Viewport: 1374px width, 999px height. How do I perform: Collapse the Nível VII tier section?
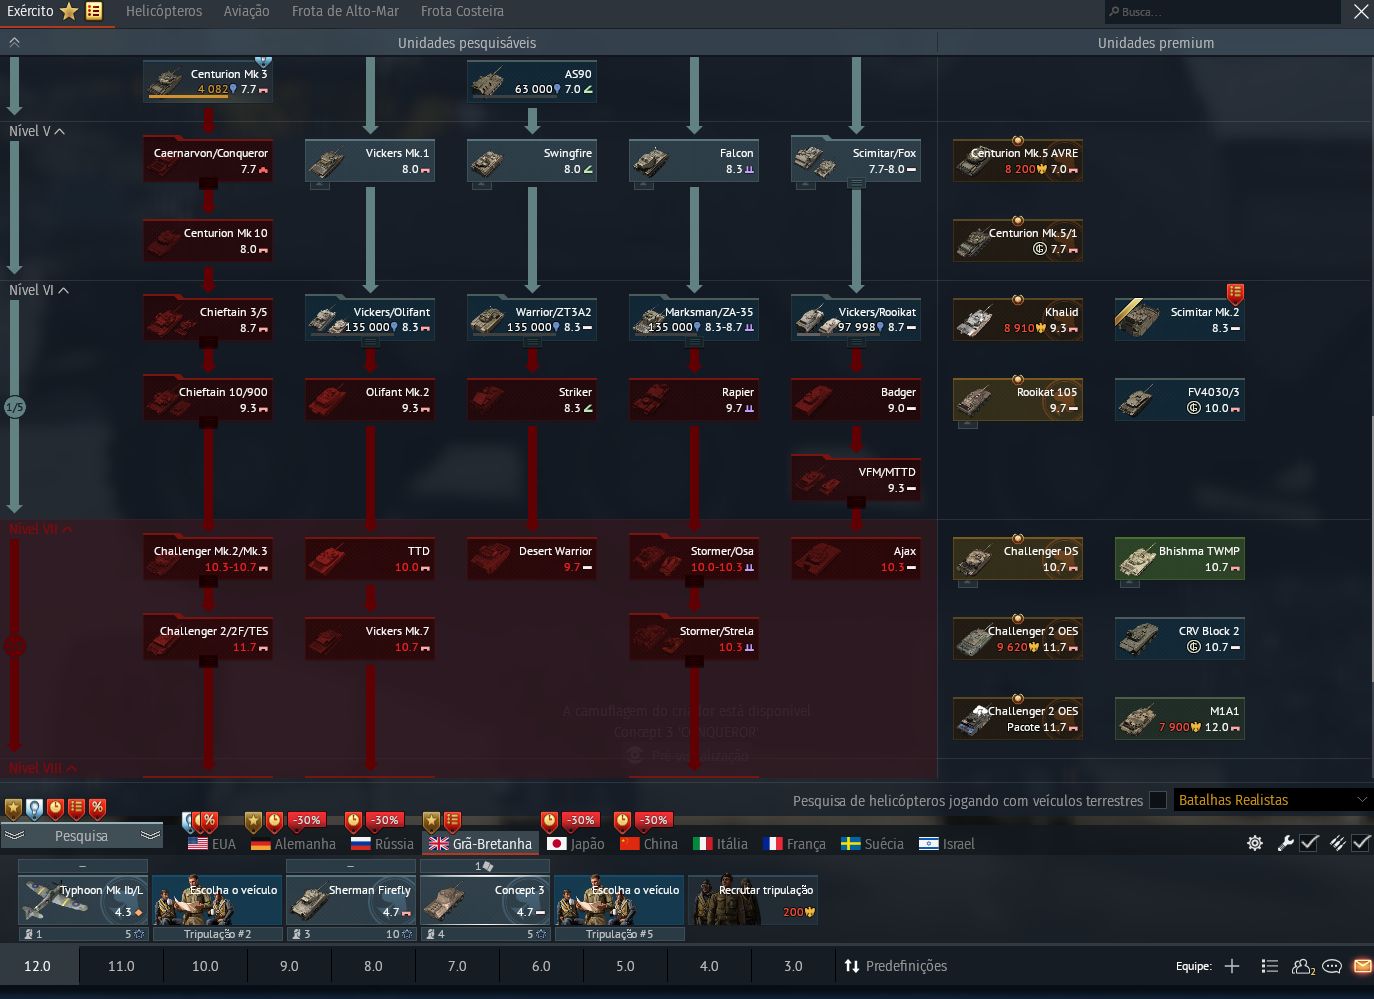click(x=41, y=529)
